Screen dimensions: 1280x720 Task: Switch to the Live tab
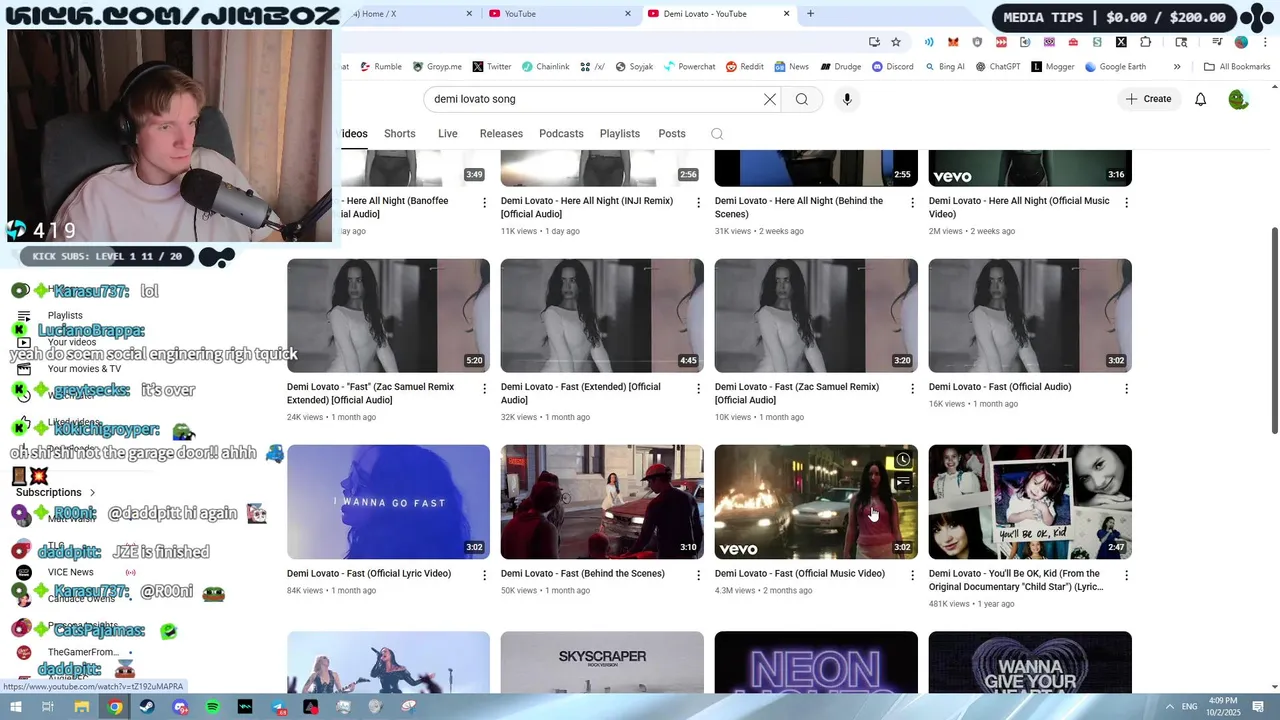coord(447,134)
